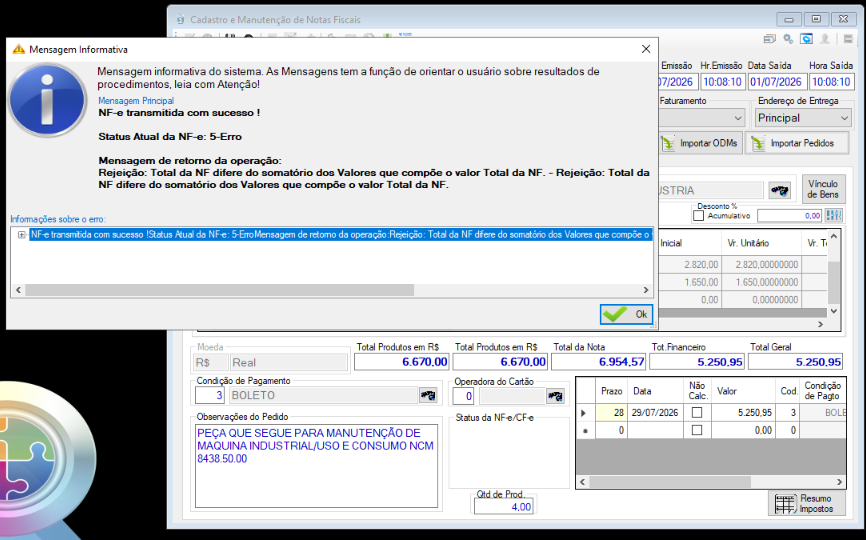Click the info icon in the message dialog
Image resolution: width=866 pixels, height=540 pixels.
[x=47, y=100]
